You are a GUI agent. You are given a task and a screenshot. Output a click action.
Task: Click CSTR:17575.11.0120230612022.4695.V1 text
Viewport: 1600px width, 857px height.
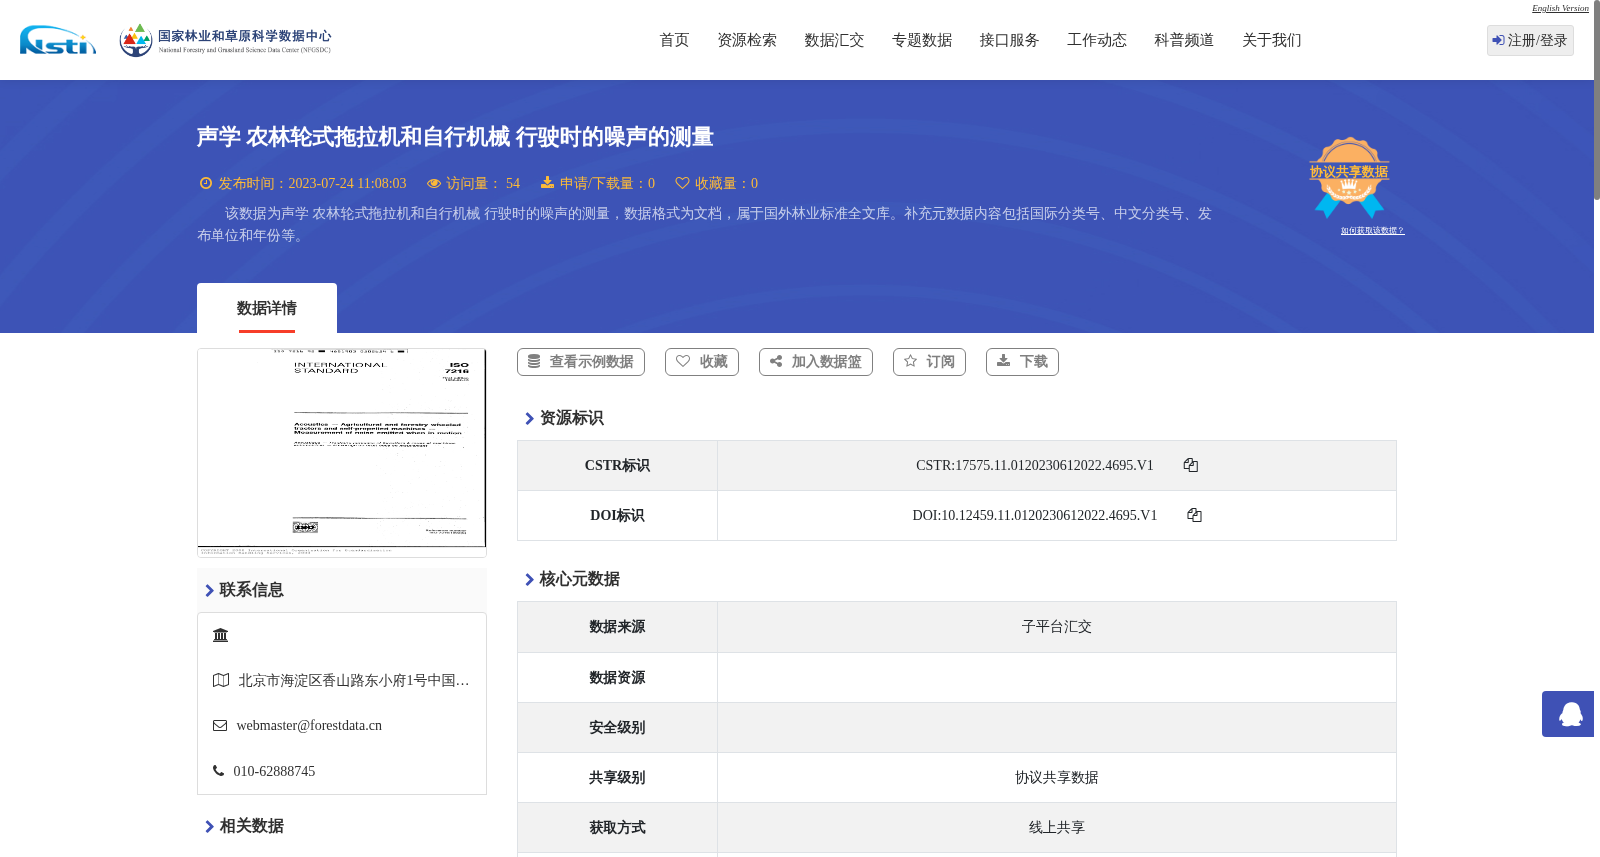click(1035, 465)
